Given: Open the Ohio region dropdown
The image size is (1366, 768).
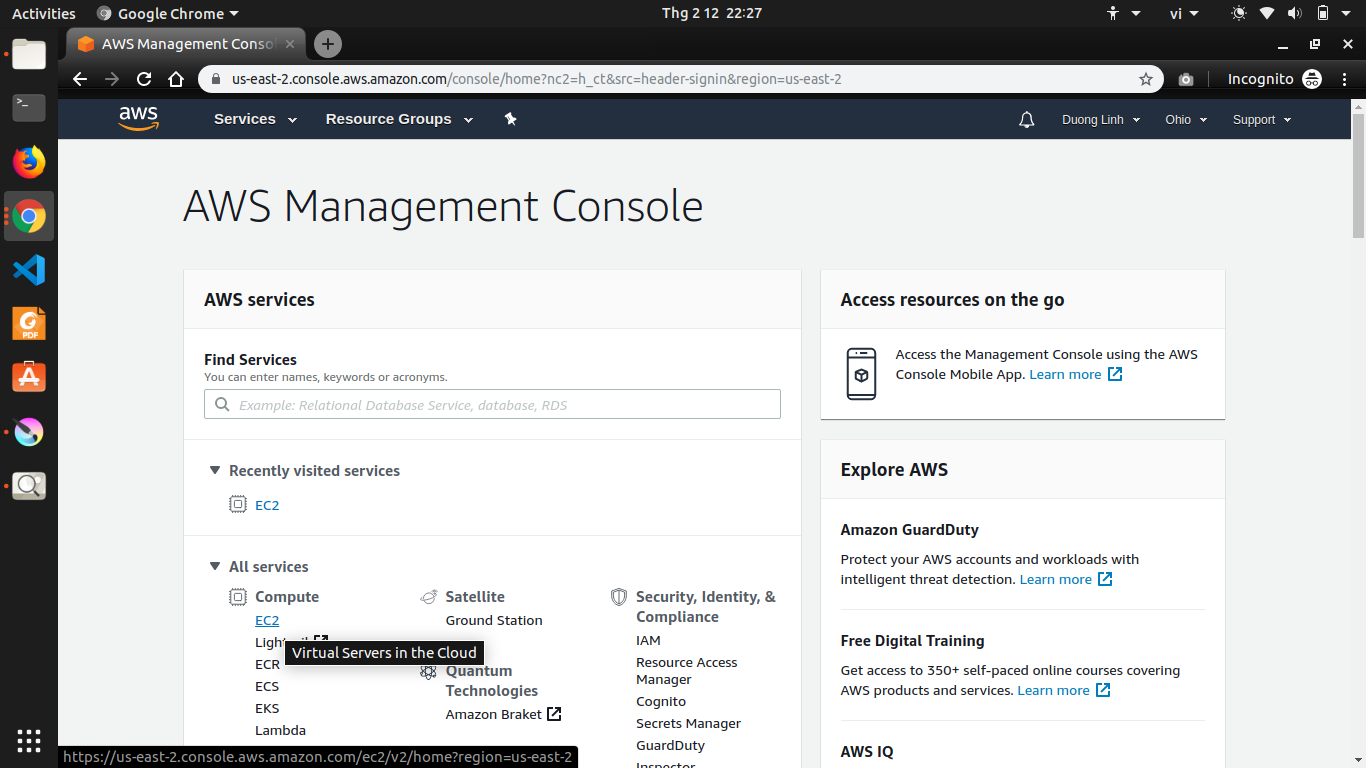Looking at the screenshot, I should coord(1186,120).
